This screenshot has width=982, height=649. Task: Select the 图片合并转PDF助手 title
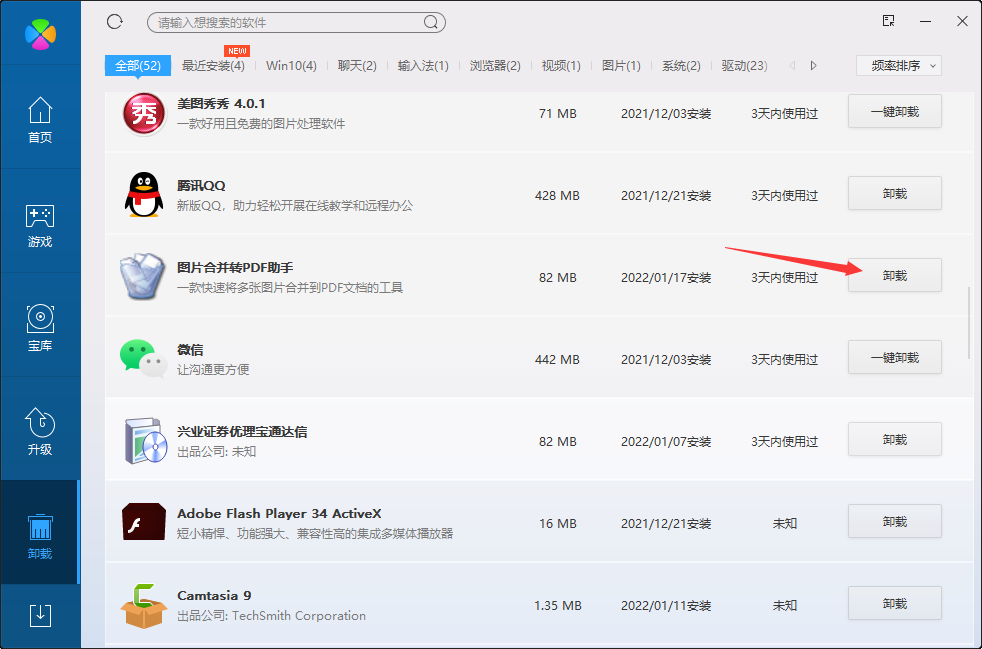pos(235,267)
